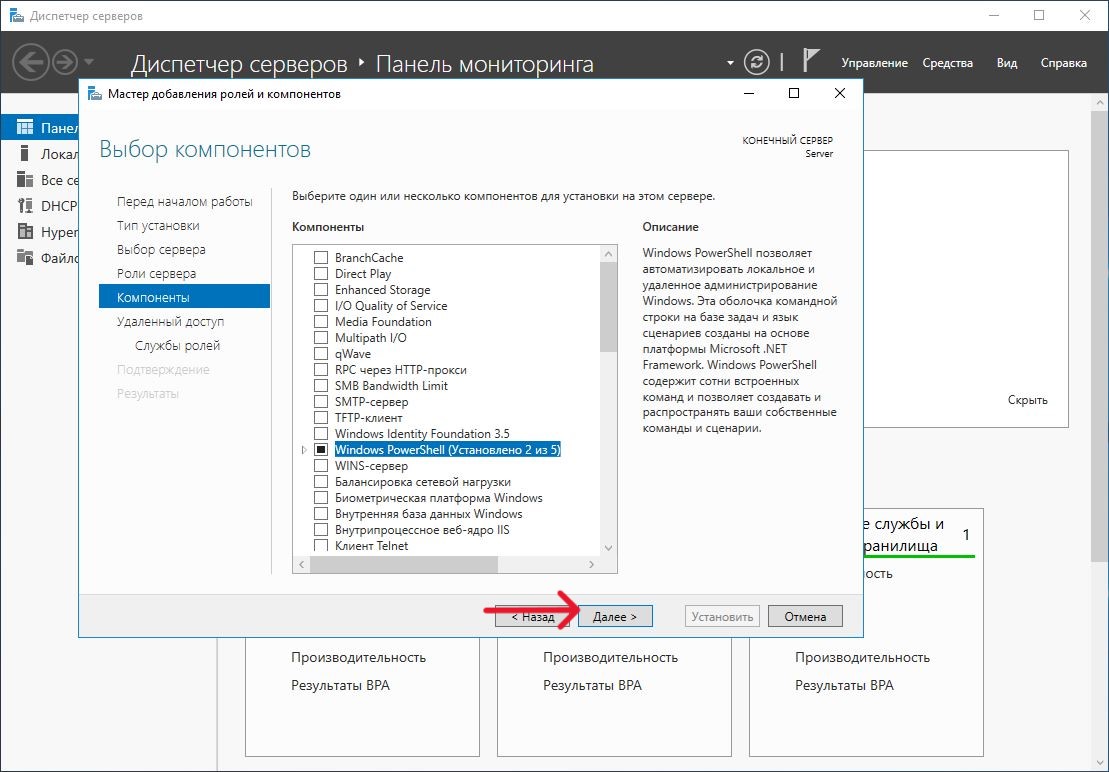Click the forward navigation arrow icon
This screenshot has height=772, width=1109.
click(65, 62)
